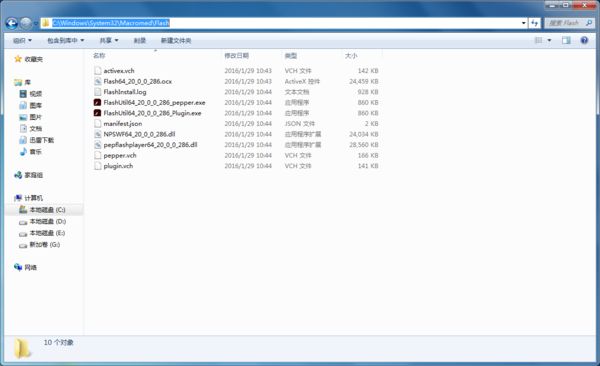Open the 视频 (Videos) library

[x=31, y=94]
